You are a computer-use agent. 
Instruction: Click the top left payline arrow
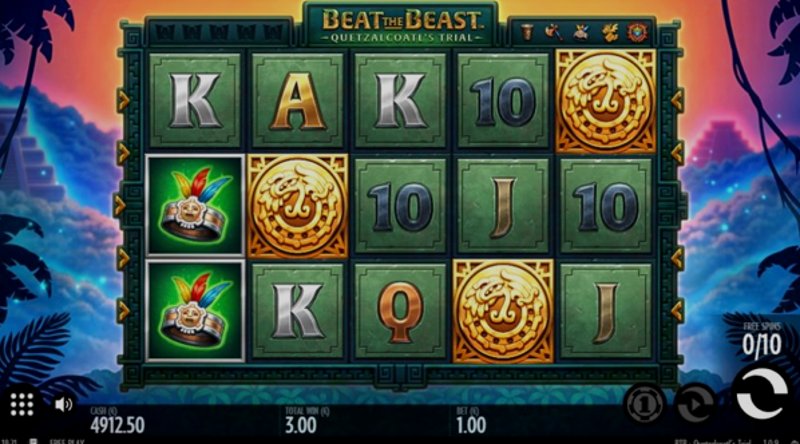tap(123, 101)
